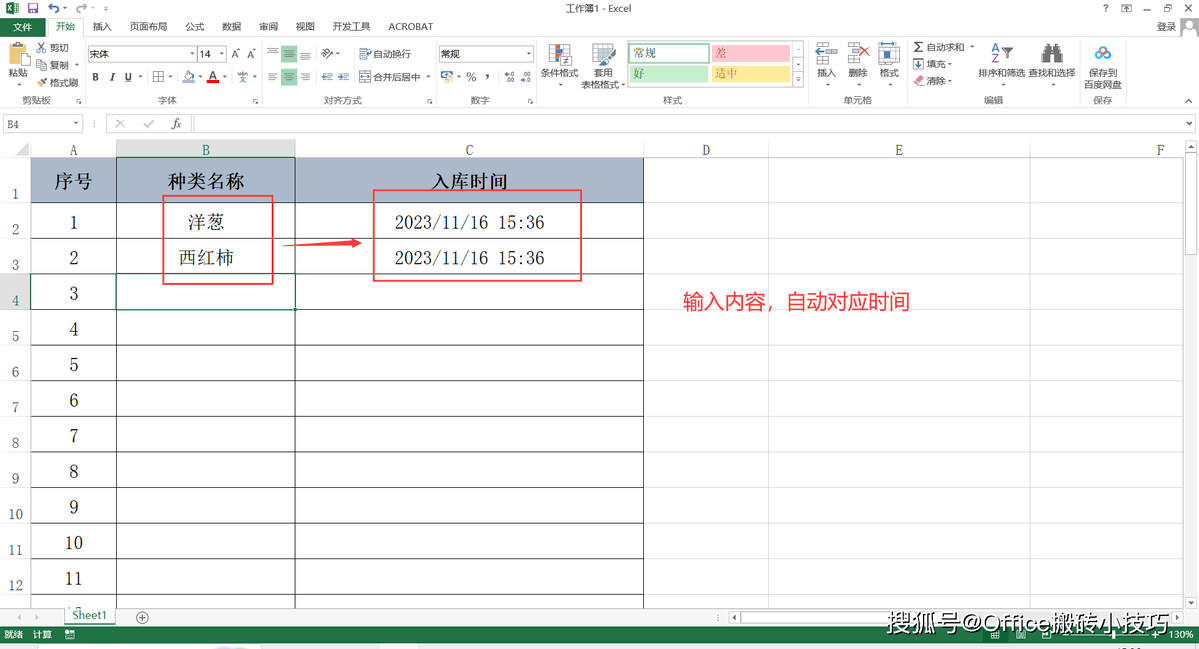This screenshot has width=1199, height=649.
Task: Switch to the Page Layout (页面布局) tab
Action: (x=148, y=27)
